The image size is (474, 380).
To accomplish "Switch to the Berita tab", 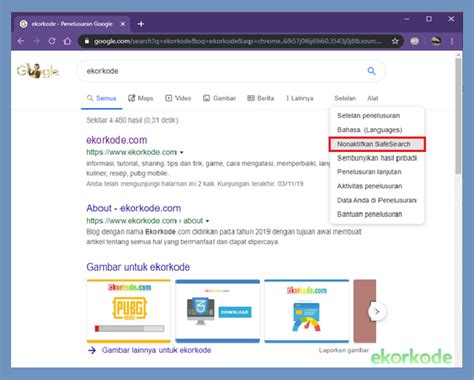I will coord(260,98).
